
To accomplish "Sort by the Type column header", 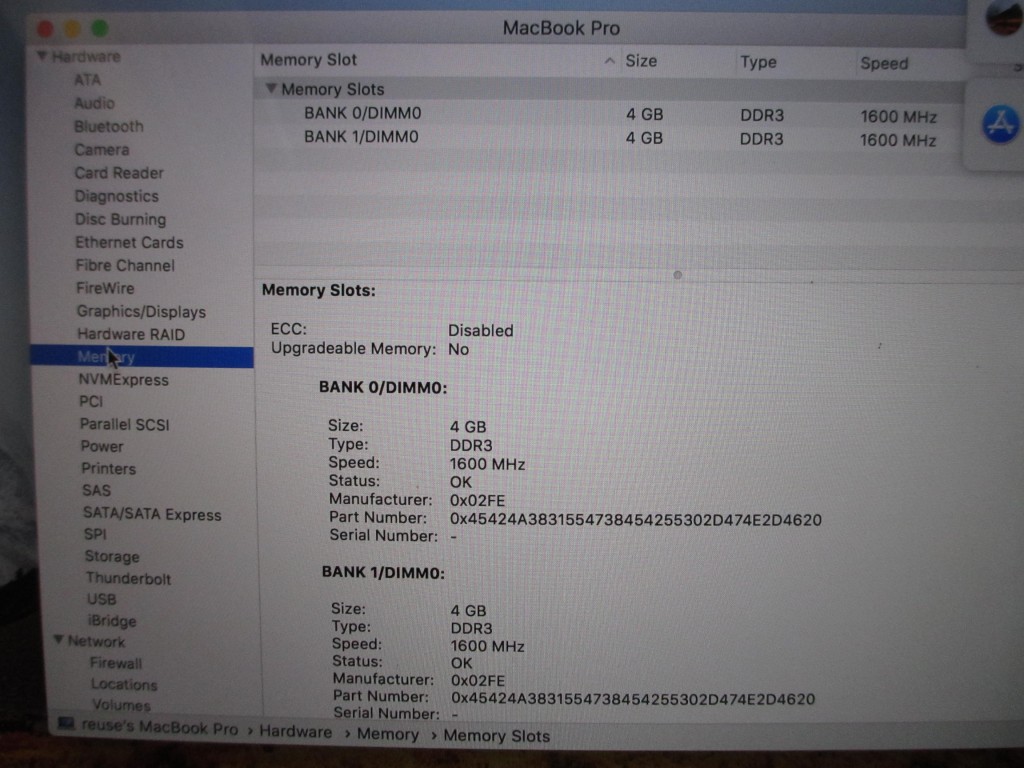I will [758, 63].
